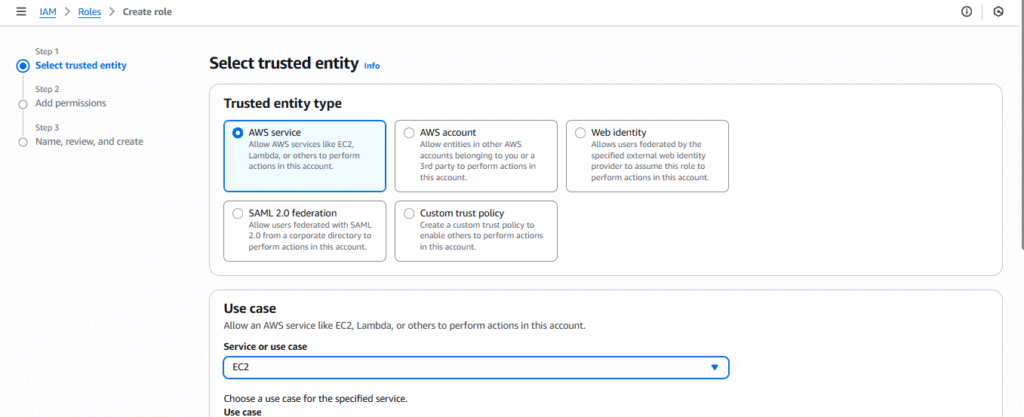Select the AWS service radio button

coord(238,132)
